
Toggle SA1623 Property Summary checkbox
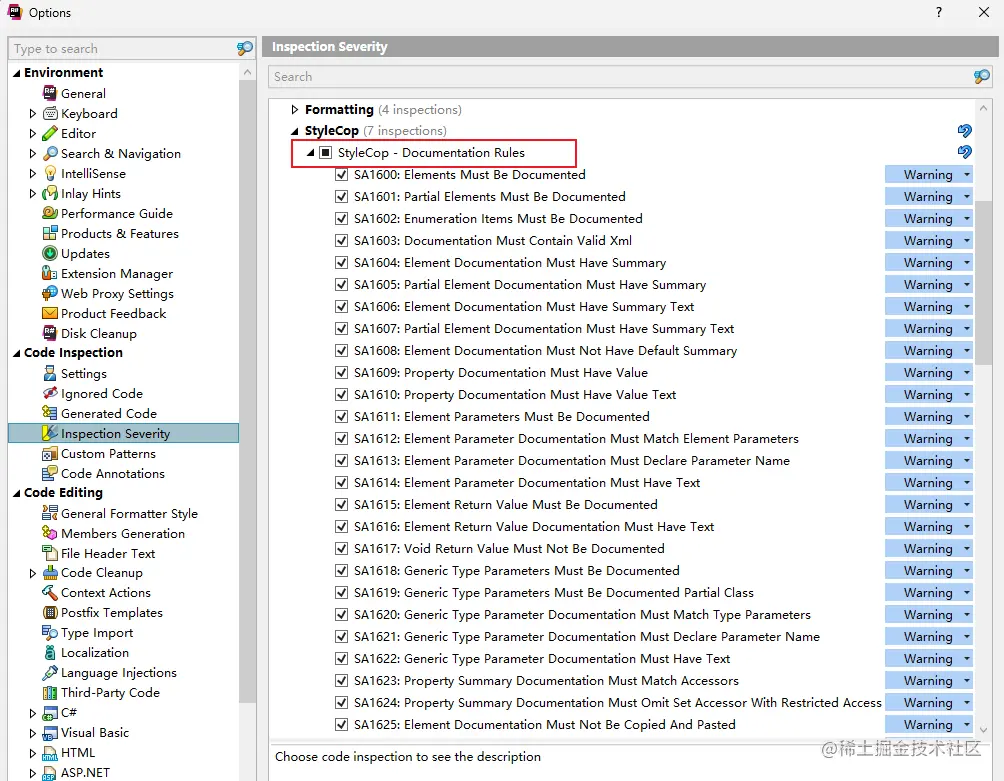[x=341, y=680]
